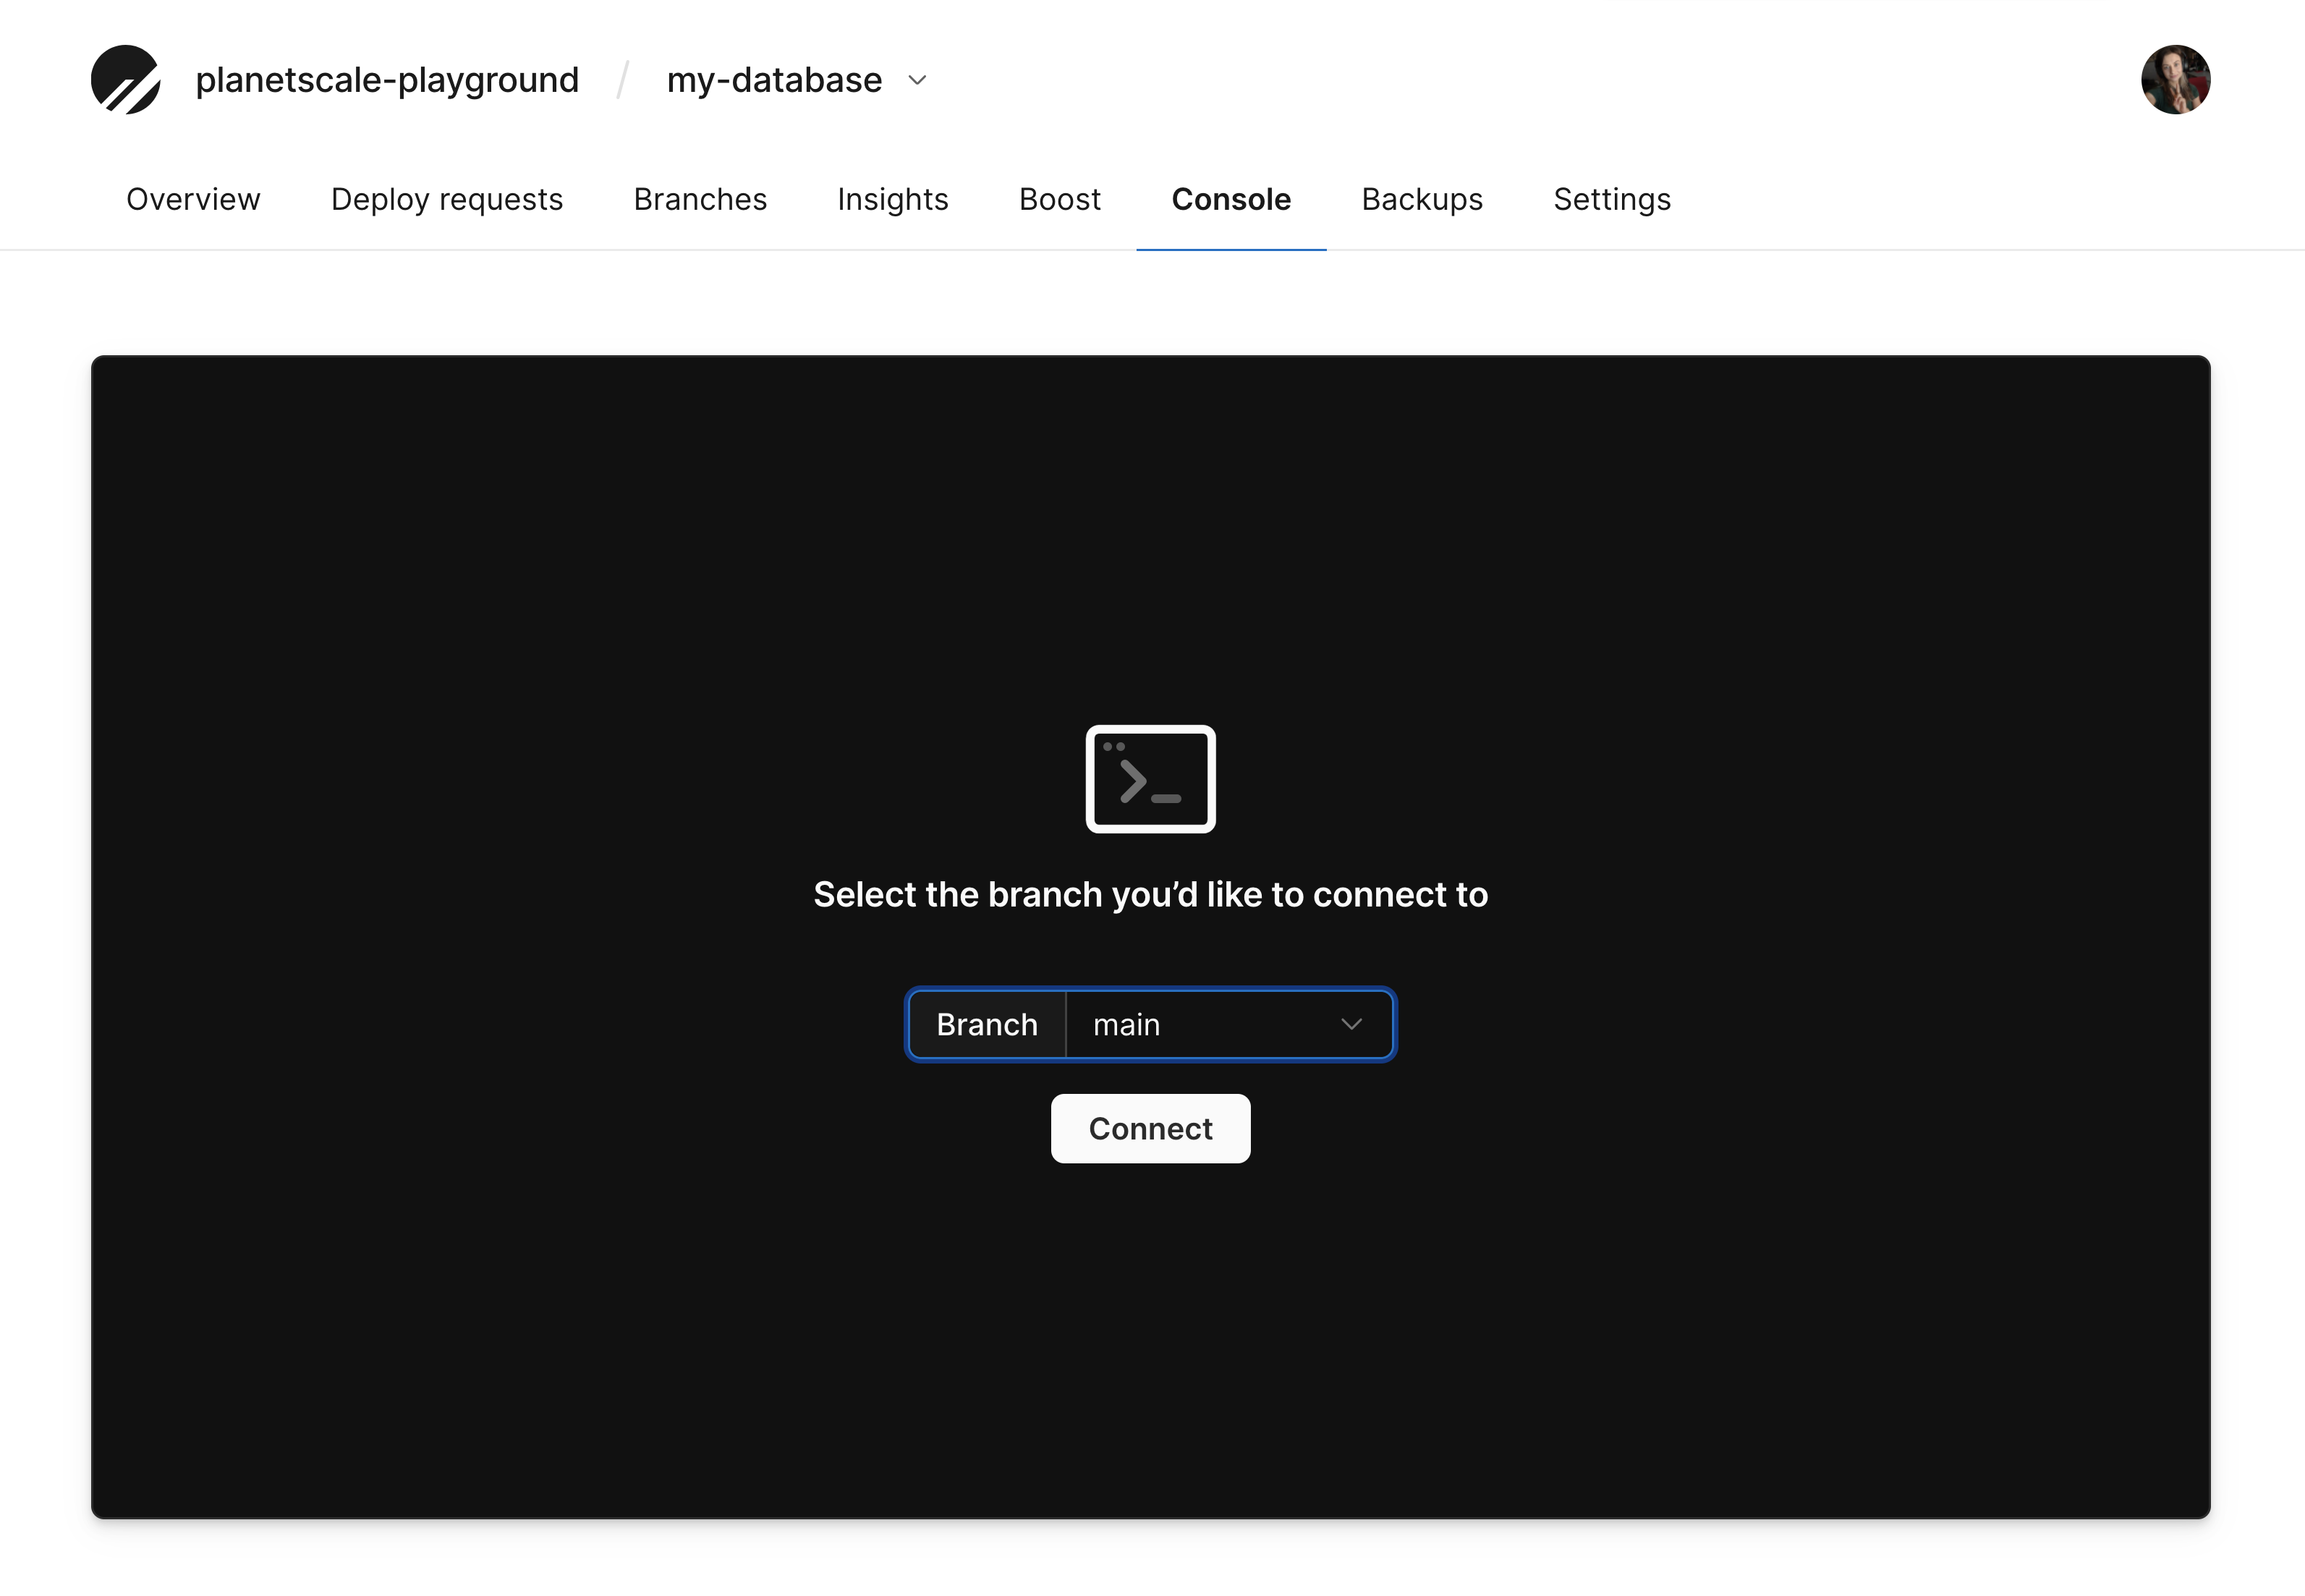
Task: Click the Connect button
Action: coord(1151,1126)
